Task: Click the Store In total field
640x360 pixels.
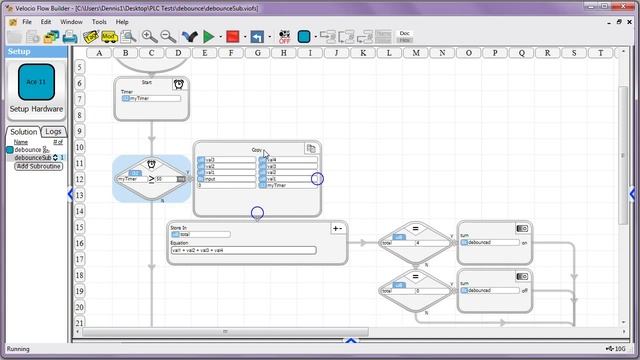Action: tap(200, 234)
